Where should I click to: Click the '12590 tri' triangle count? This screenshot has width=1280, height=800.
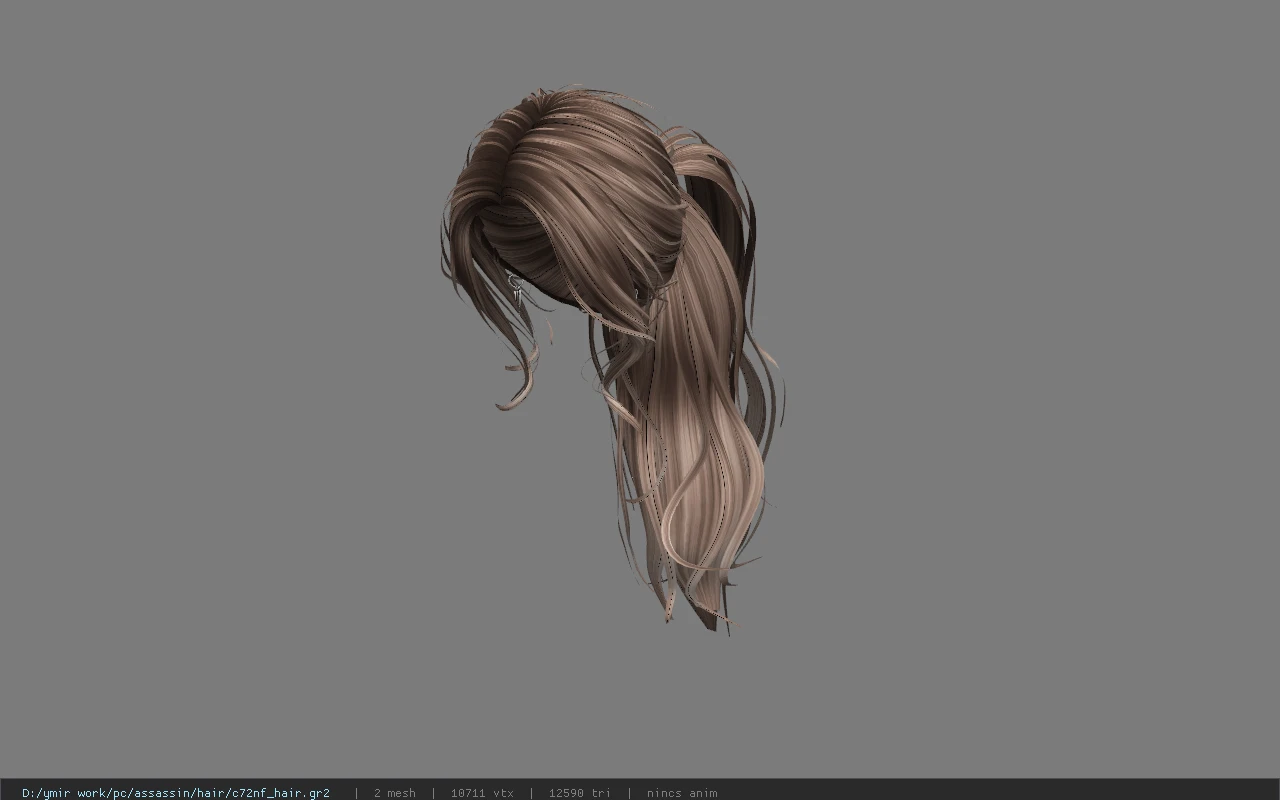tap(579, 793)
